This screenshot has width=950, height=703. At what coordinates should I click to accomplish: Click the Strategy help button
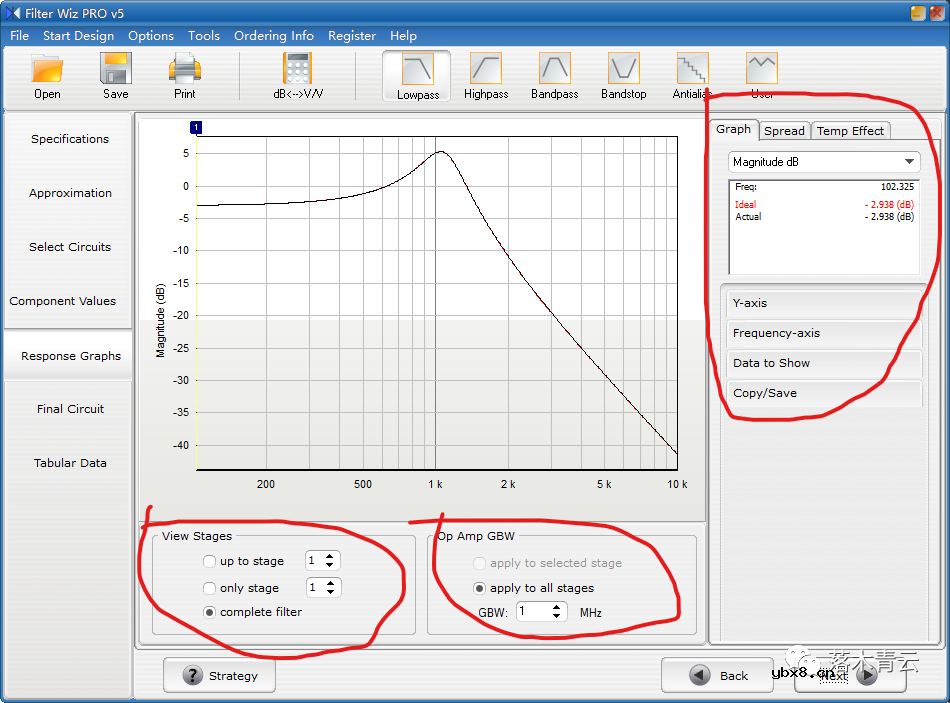tap(219, 676)
